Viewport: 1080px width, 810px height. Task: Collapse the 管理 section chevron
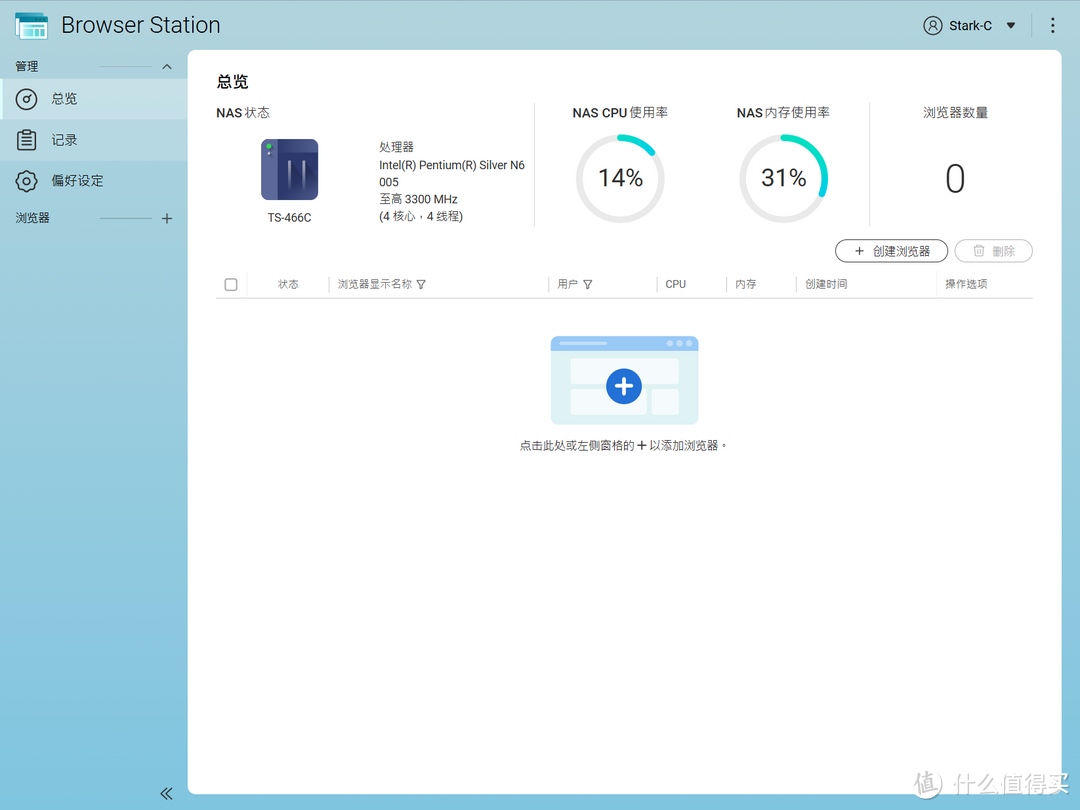pos(167,66)
